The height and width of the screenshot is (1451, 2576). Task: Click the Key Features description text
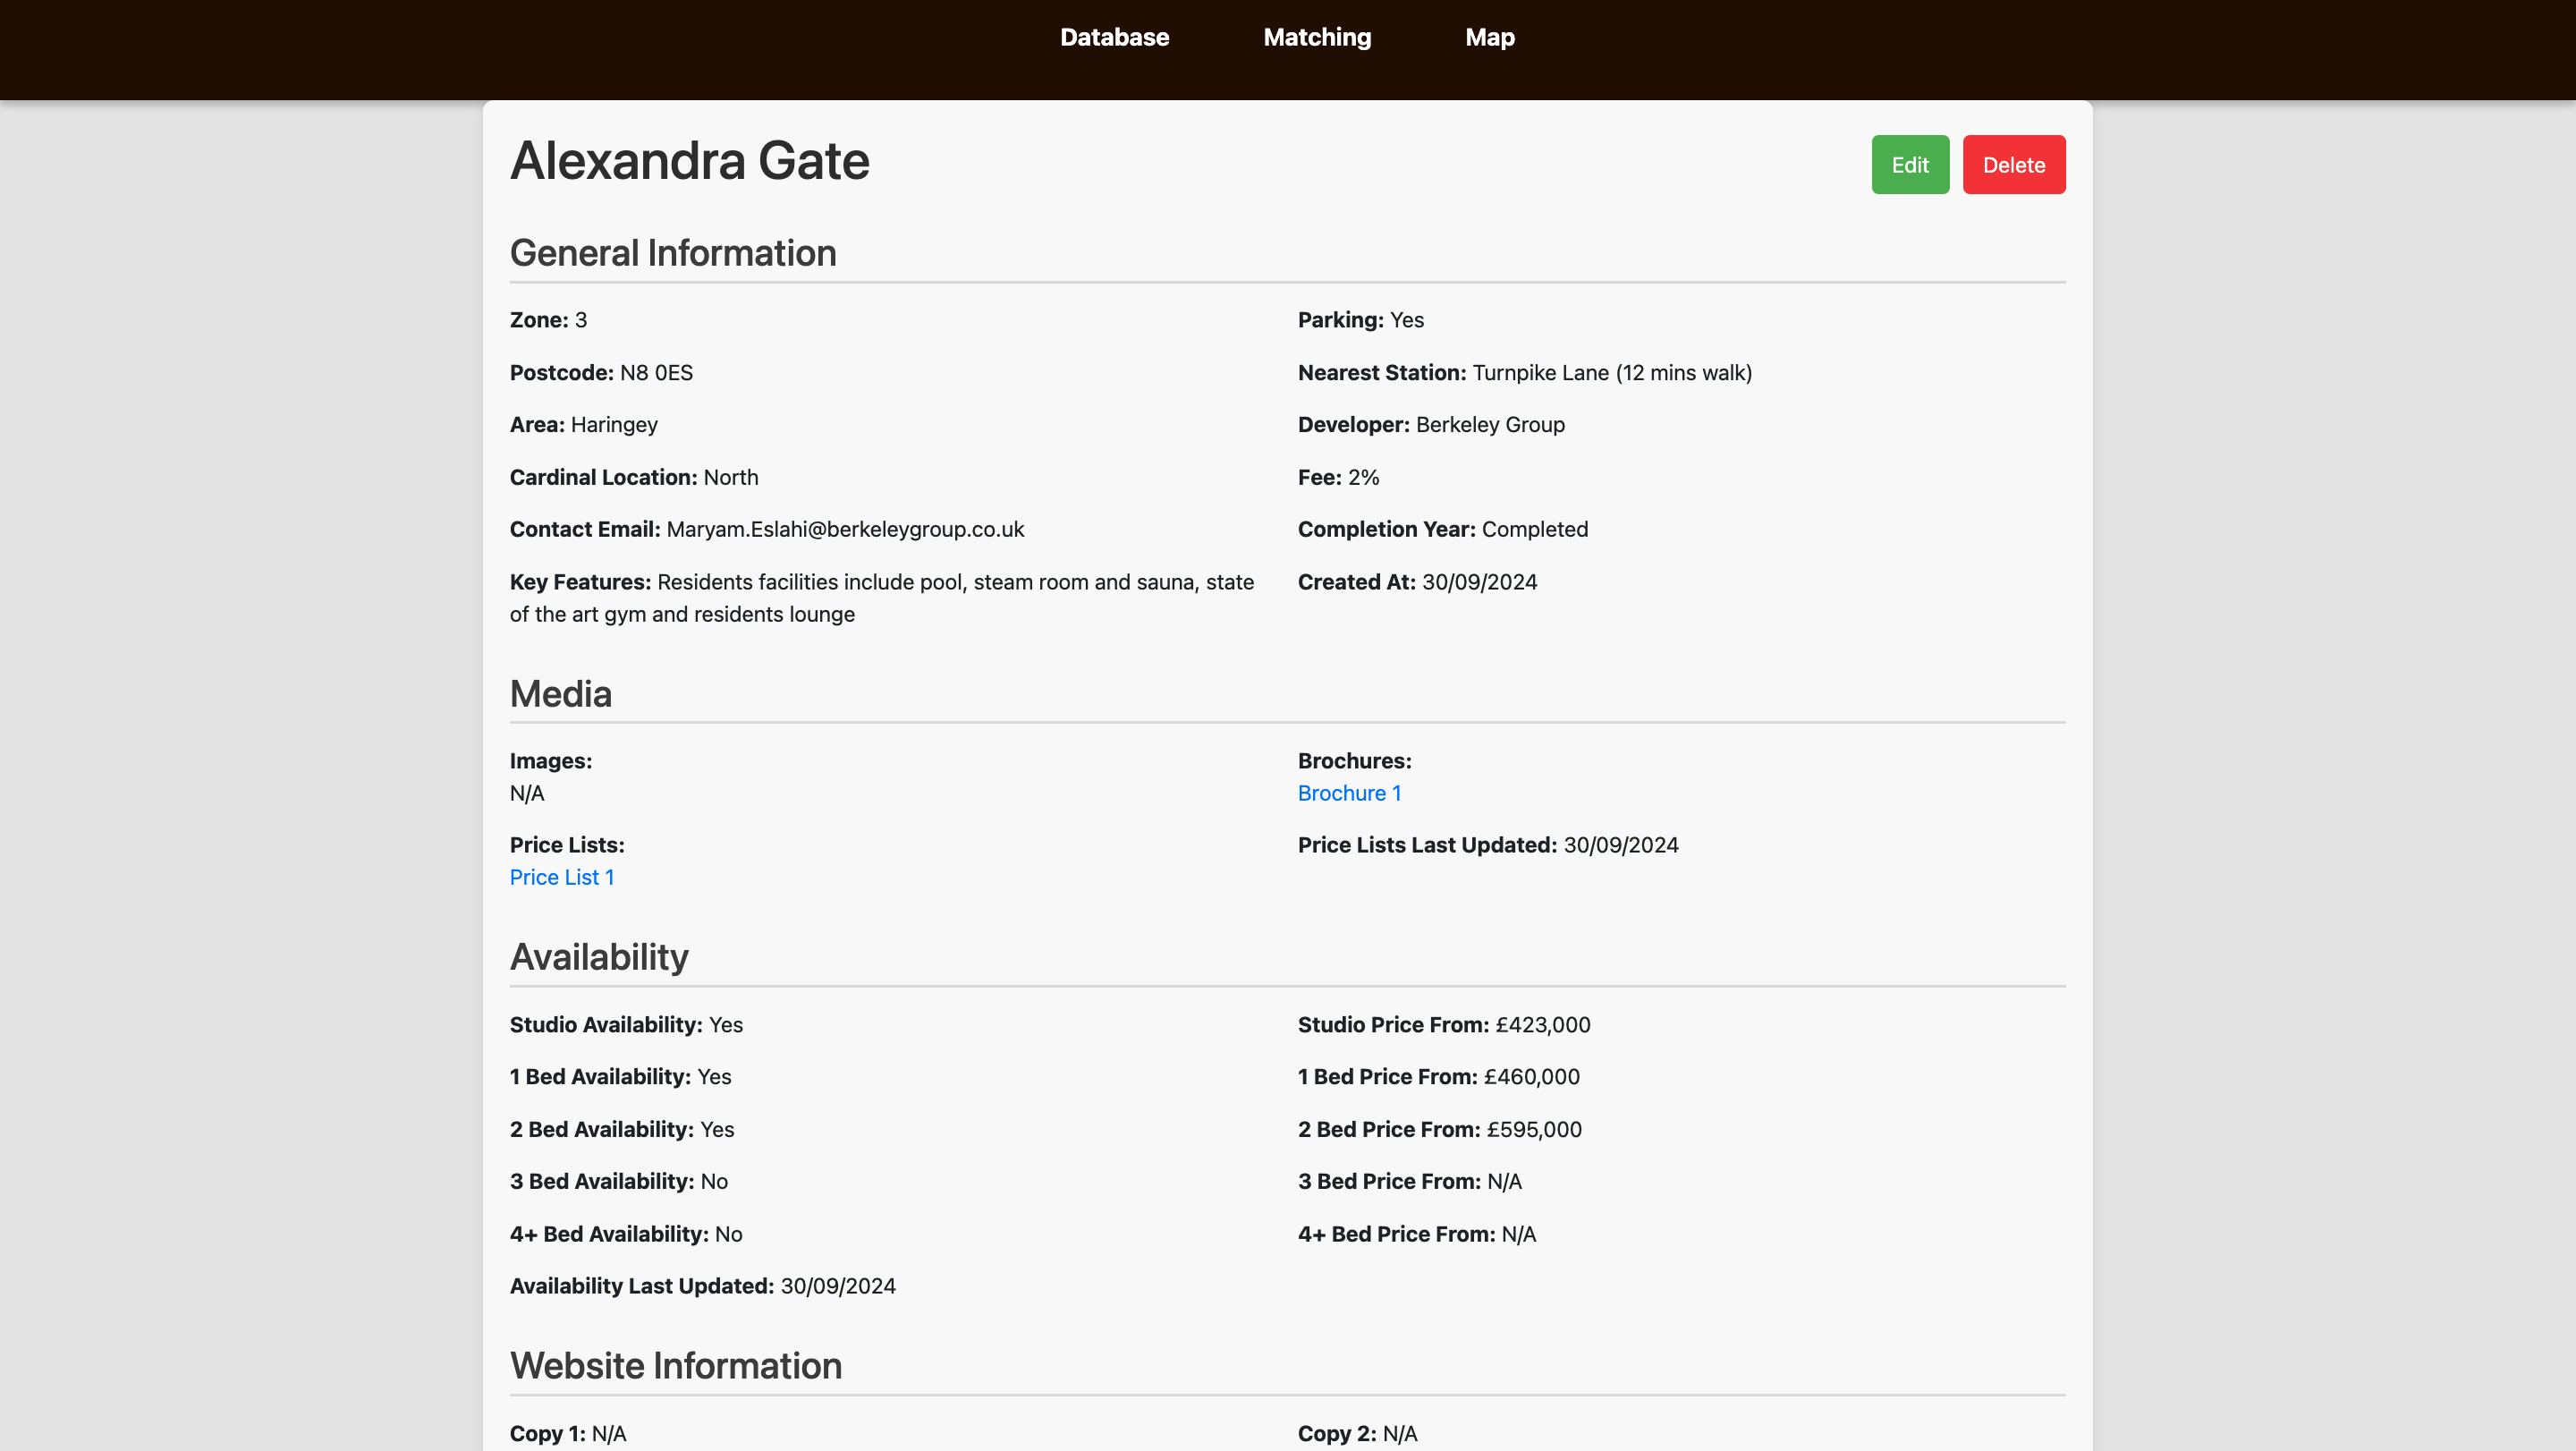pyautogui.click(x=954, y=582)
